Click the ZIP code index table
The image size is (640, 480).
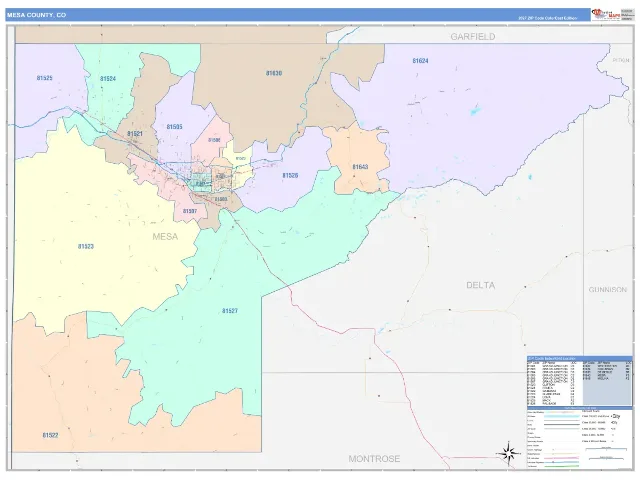coord(580,381)
